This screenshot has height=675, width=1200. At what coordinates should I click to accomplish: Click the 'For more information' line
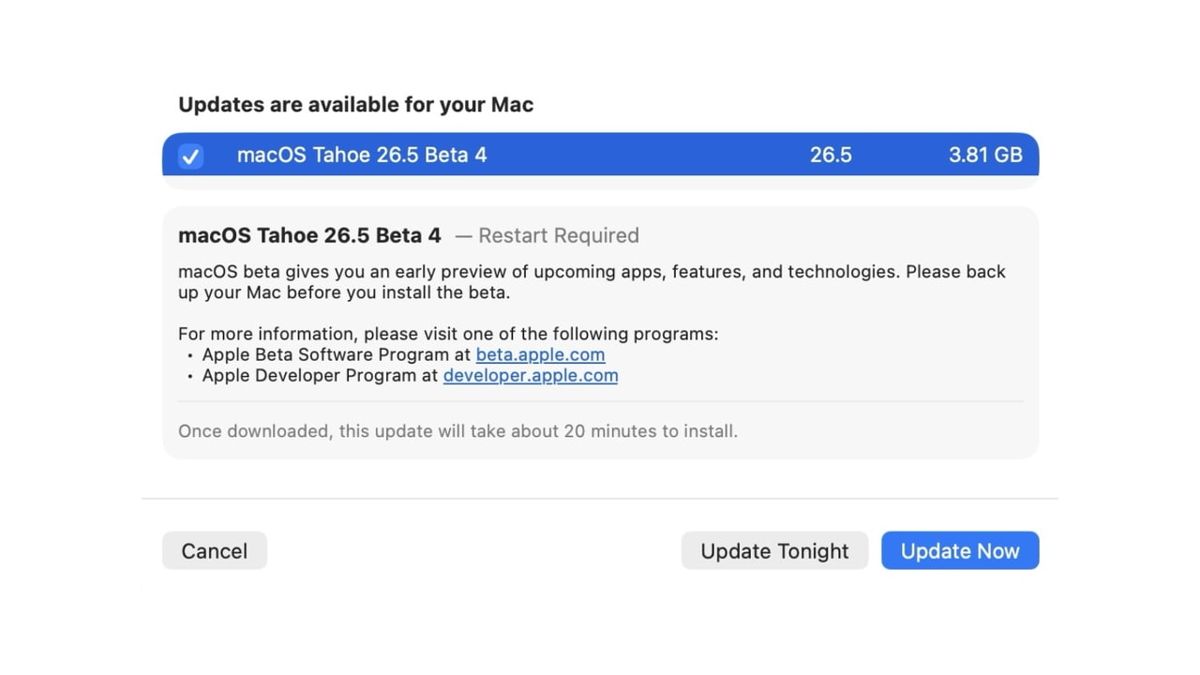tap(448, 334)
